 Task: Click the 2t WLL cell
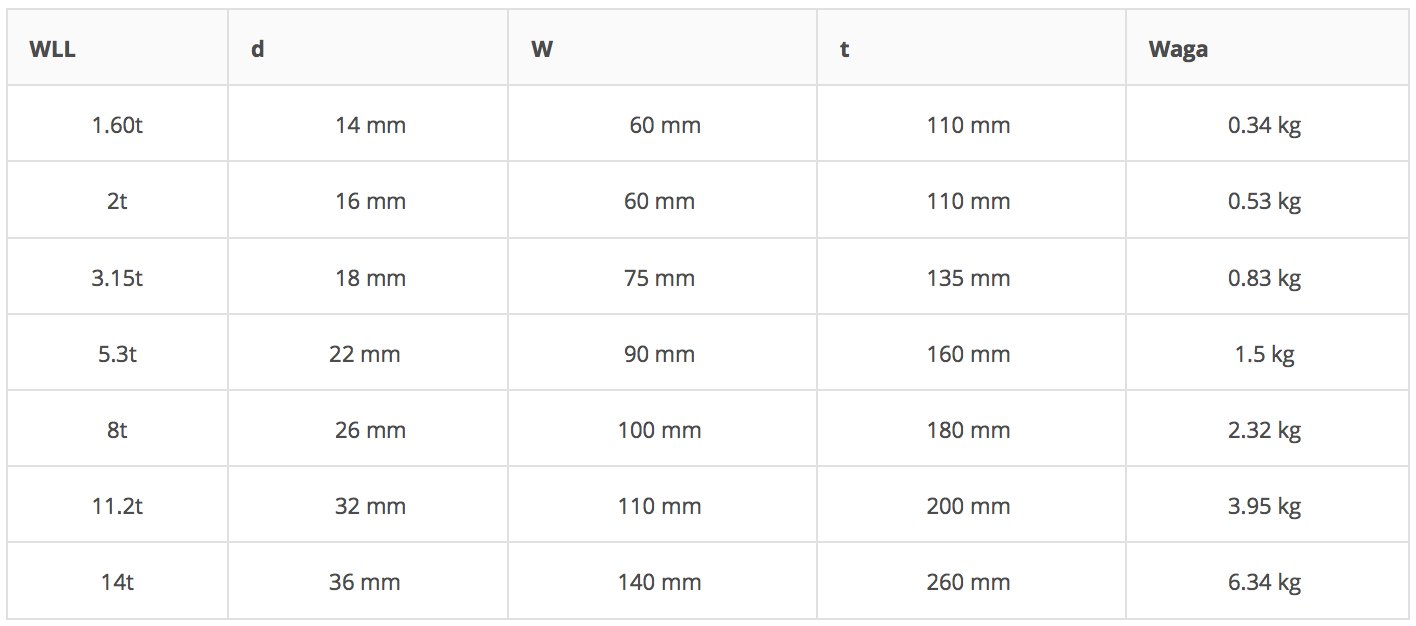[117, 201]
